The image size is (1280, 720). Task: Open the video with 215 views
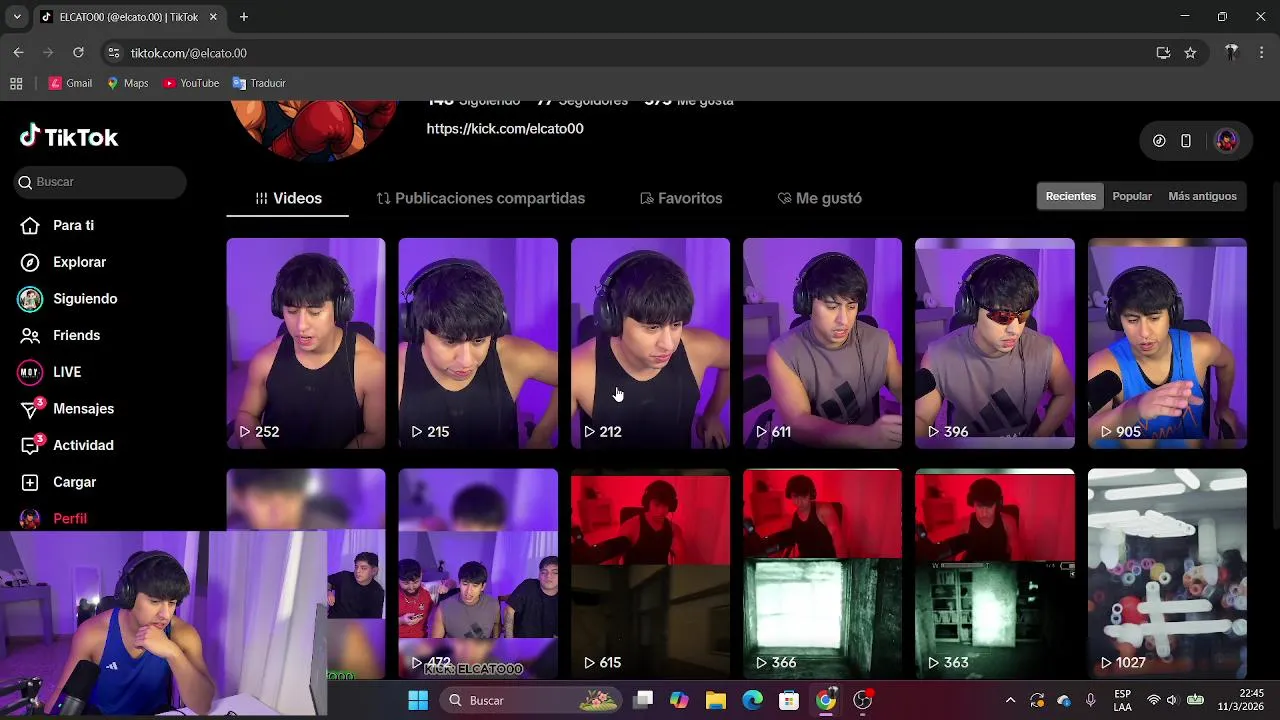click(x=478, y=343)
